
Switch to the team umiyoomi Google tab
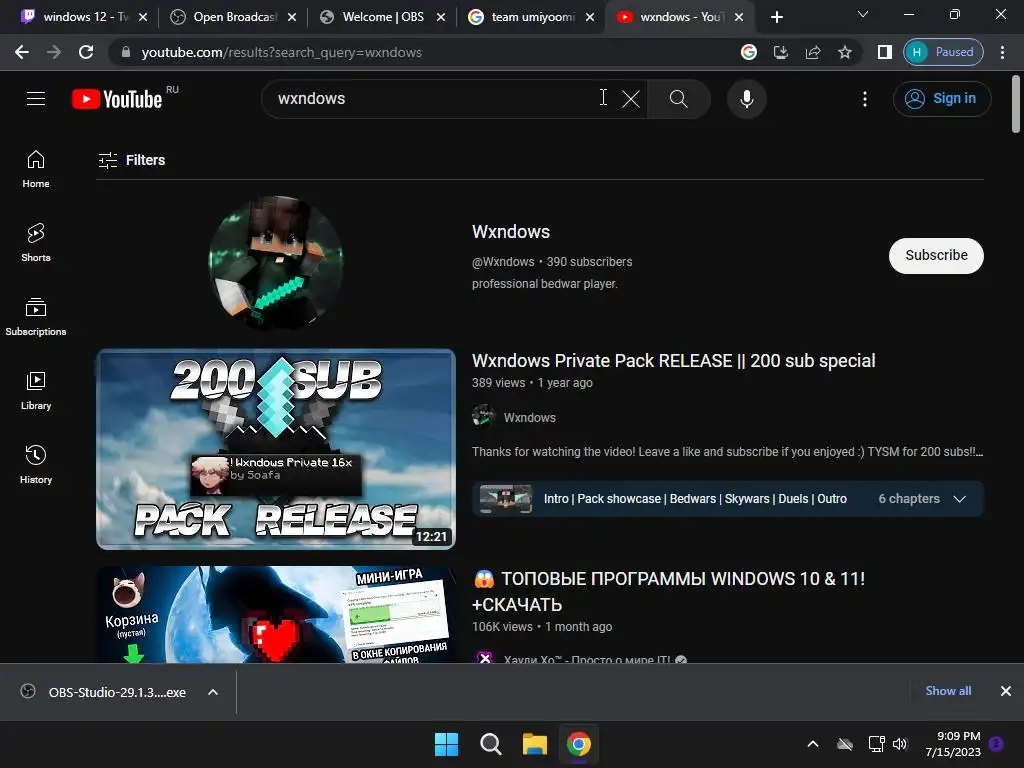click(523, 17)
